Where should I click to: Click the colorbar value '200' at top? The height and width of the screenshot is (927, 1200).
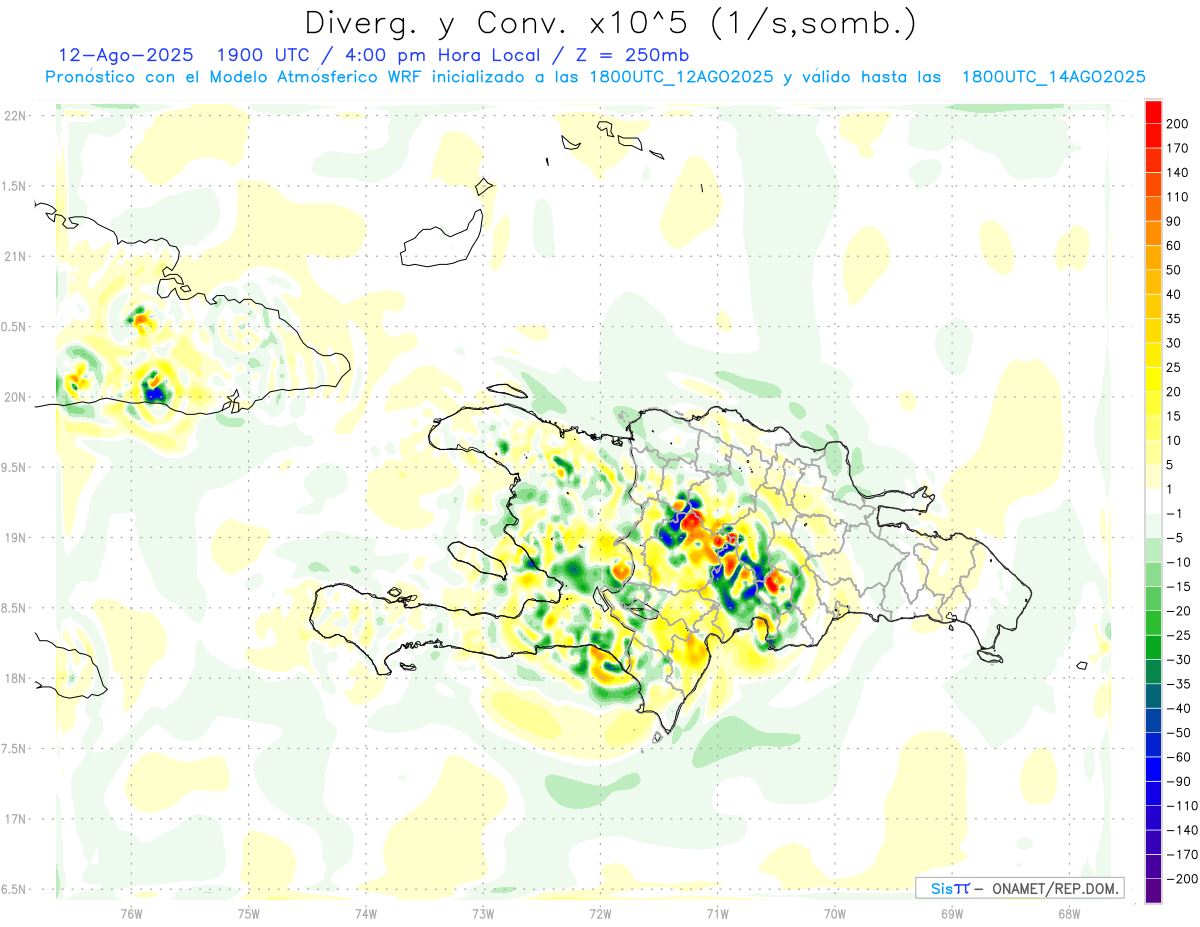click(1177, 124)
